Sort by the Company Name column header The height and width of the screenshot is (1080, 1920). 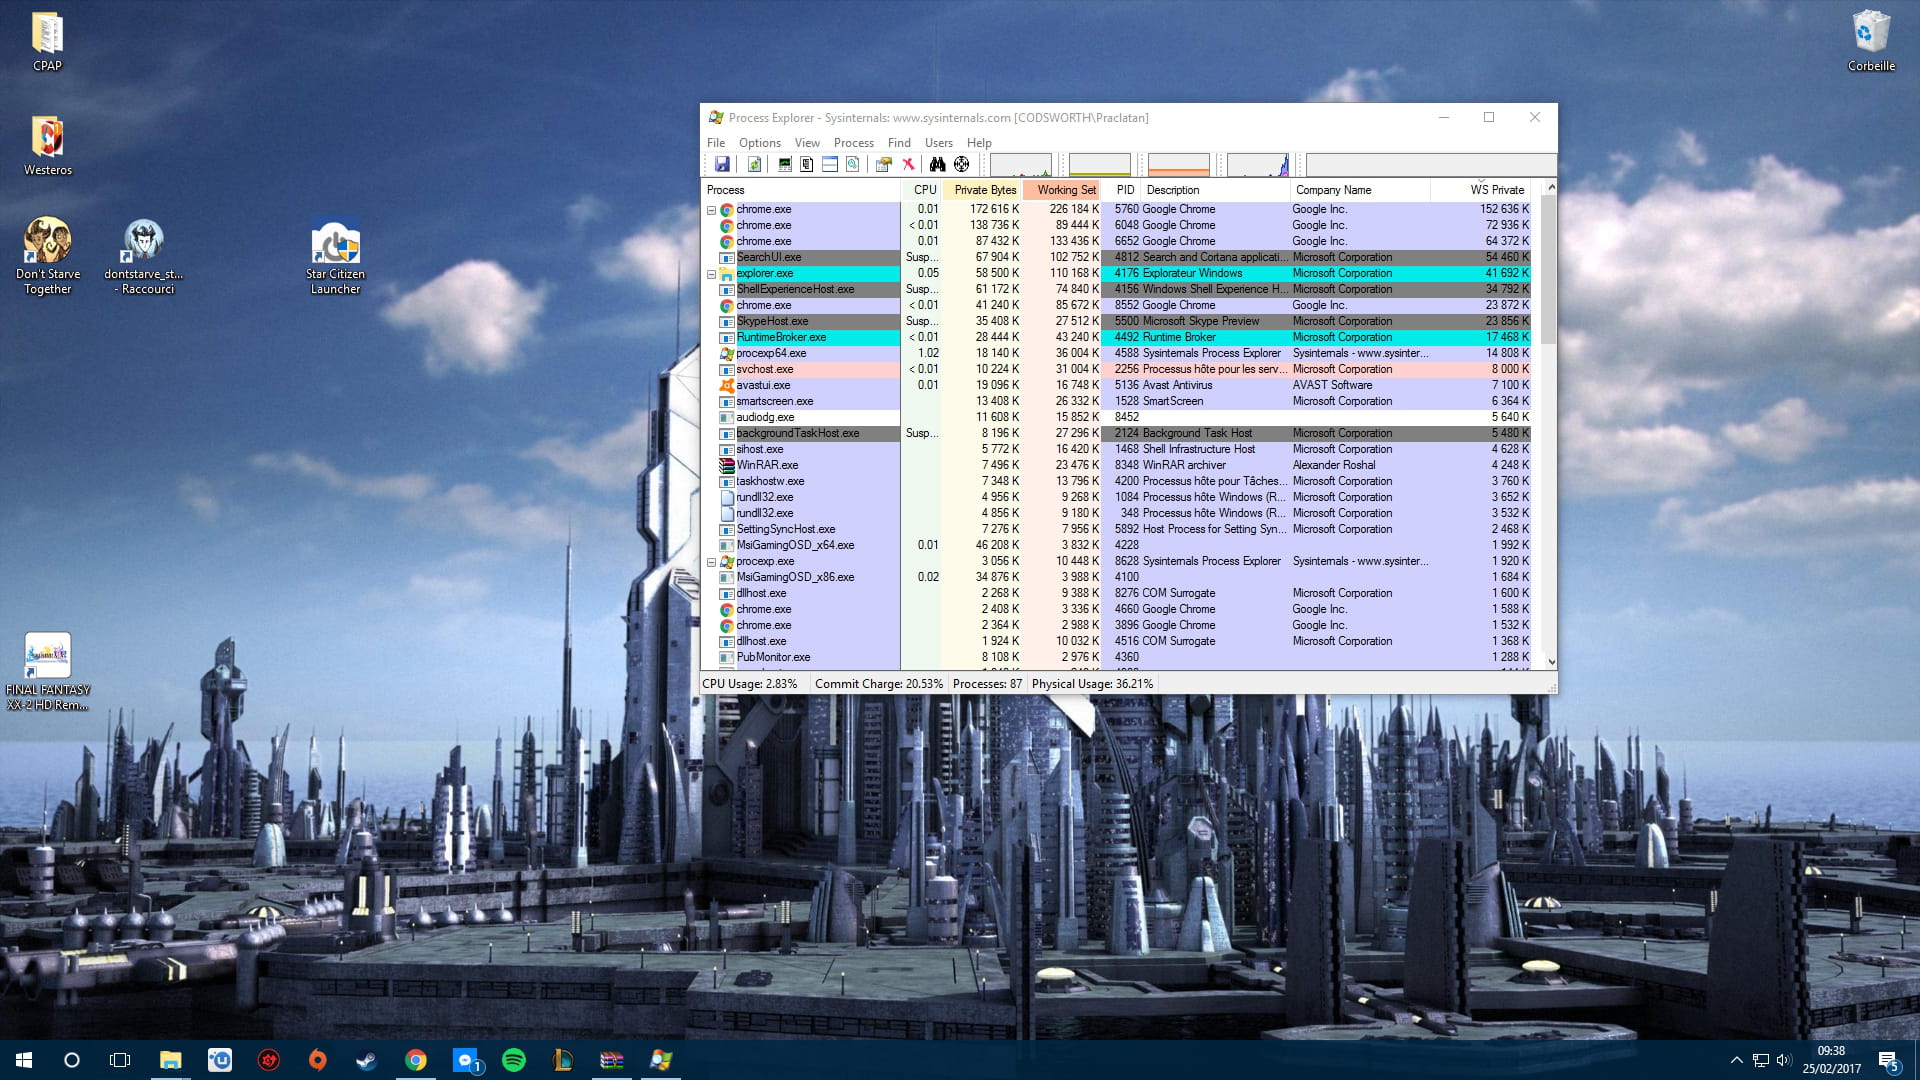(1360, 190)
